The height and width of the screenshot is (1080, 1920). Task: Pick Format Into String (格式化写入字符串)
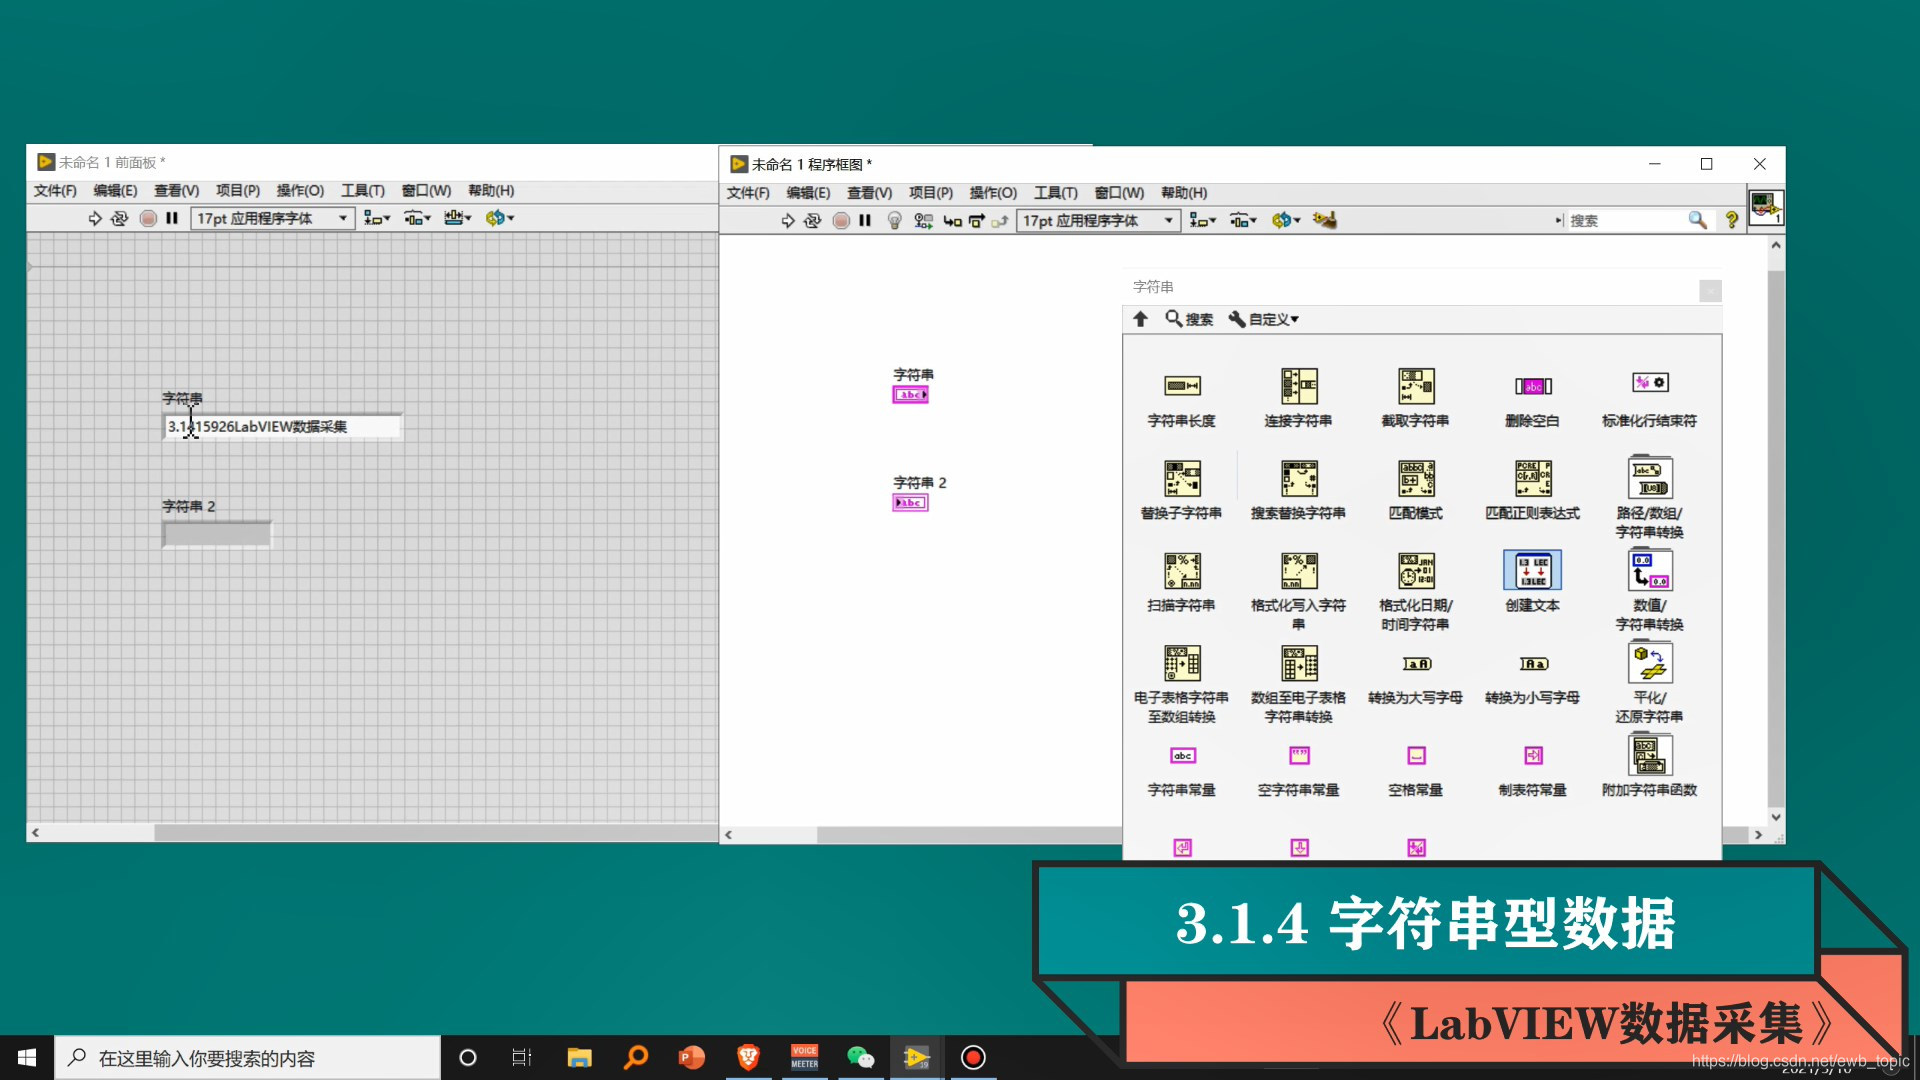[x=1299, y=570]
